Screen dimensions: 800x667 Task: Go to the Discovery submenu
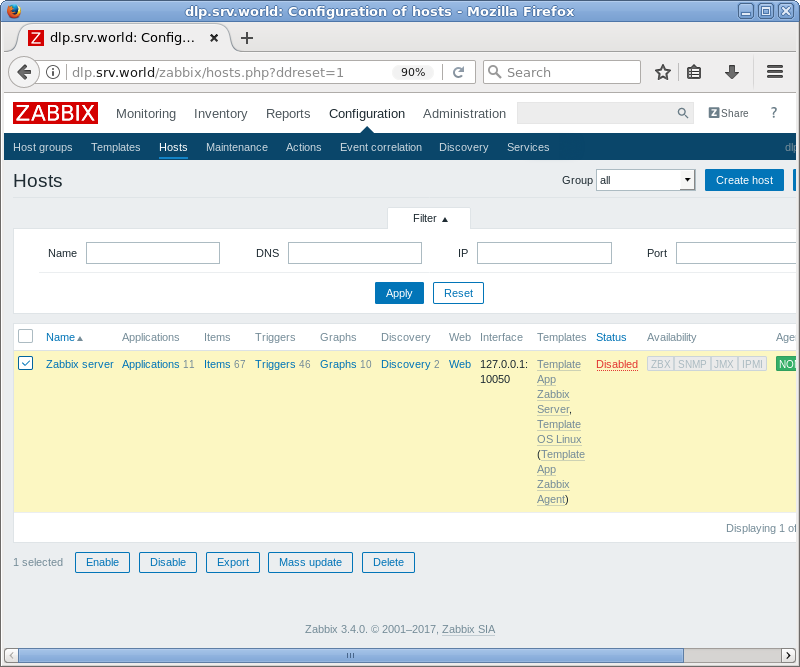click(x=463, y=147)
